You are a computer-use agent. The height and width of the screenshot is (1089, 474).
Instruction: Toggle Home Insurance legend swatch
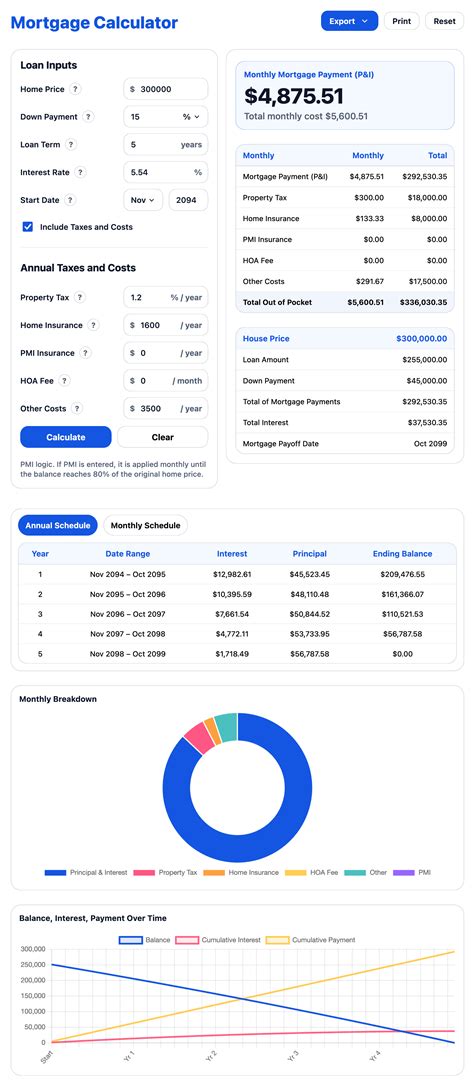point(214,872)
